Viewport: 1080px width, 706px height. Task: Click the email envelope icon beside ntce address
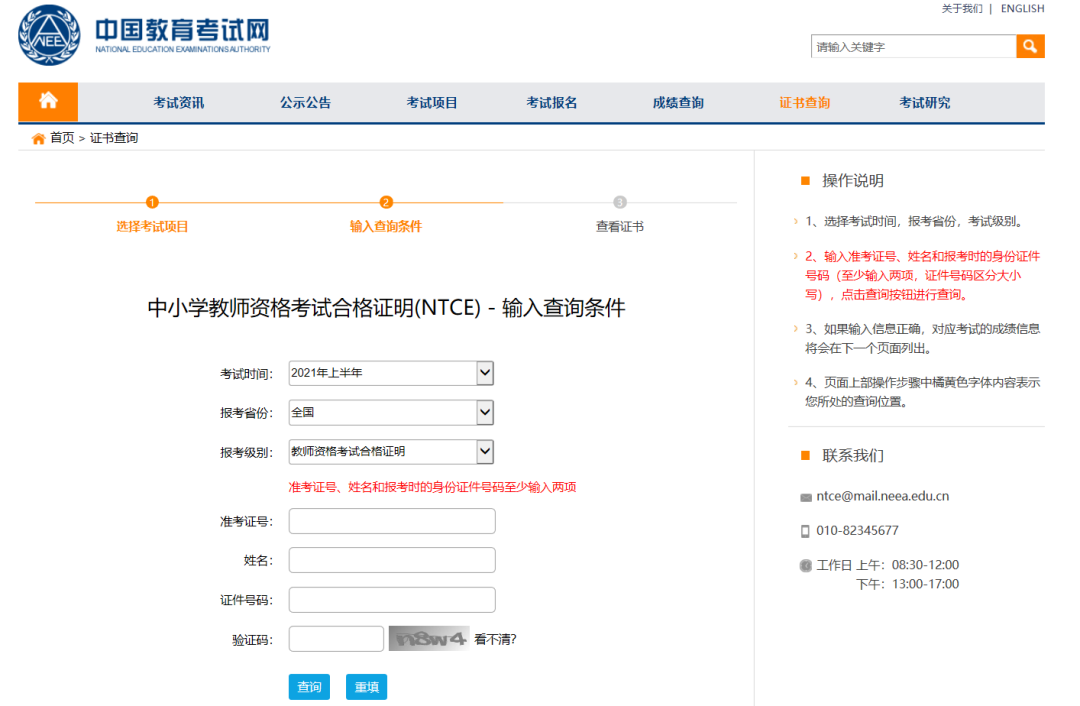click(806, 497)
